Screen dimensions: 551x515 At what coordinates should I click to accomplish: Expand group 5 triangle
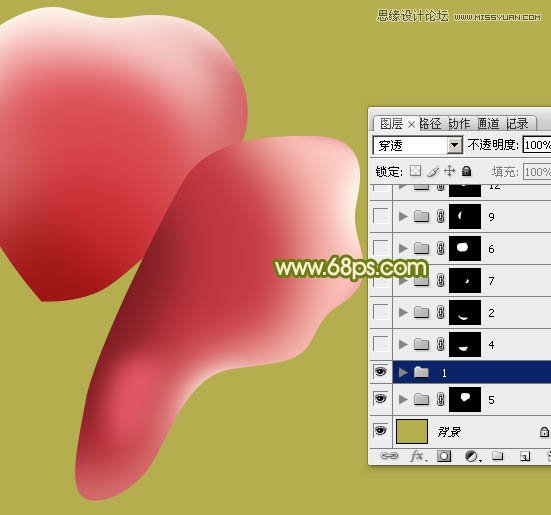403,399
